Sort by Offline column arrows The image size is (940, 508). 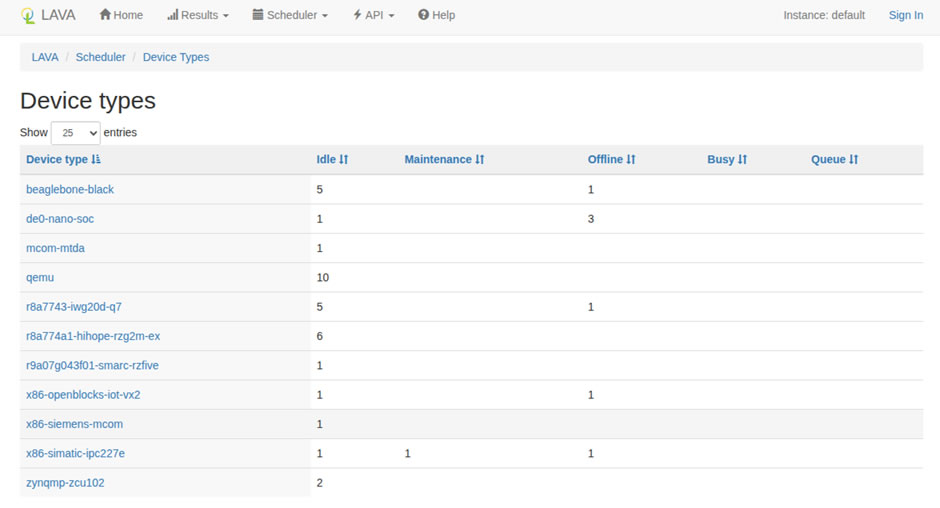pos(631,160)
